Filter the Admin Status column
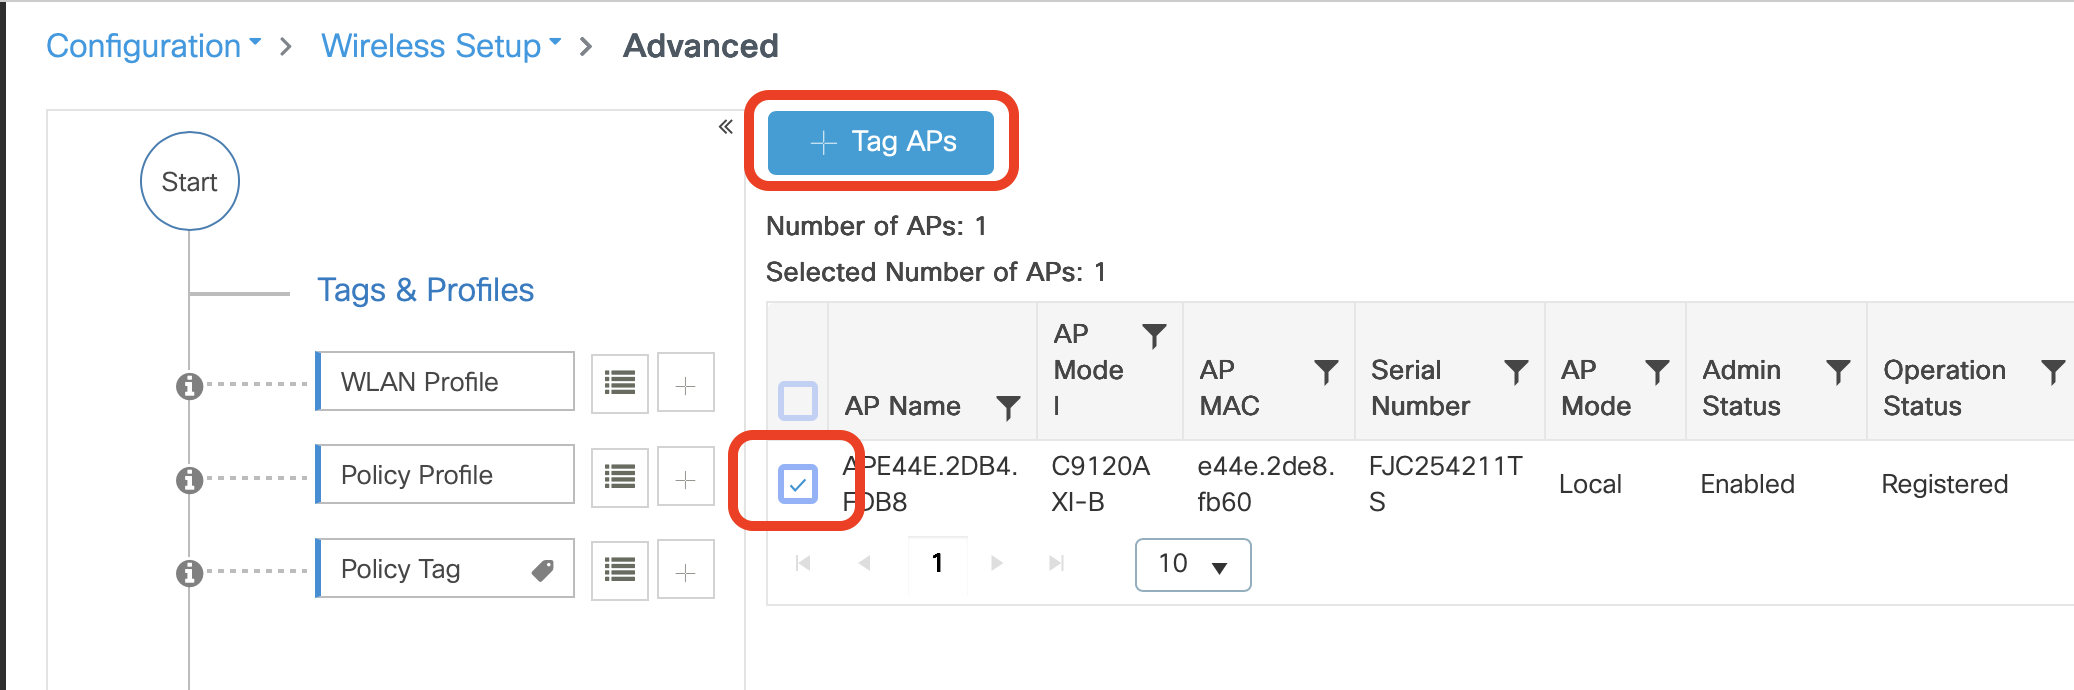Viewport: 2074px width, 690px height. [x=1837, y=372]
